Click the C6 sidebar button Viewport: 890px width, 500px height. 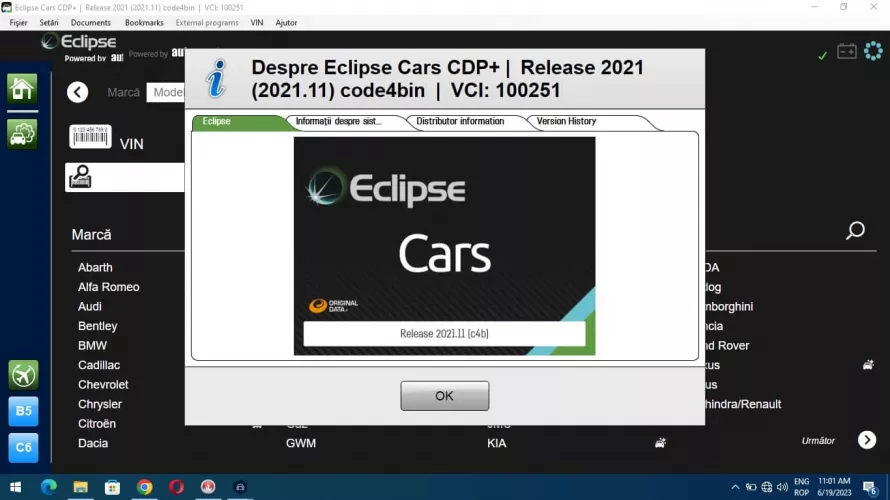tap(23, 448)
